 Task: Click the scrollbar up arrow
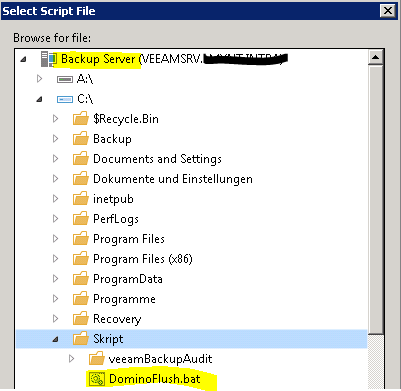(x=375, y=57)
